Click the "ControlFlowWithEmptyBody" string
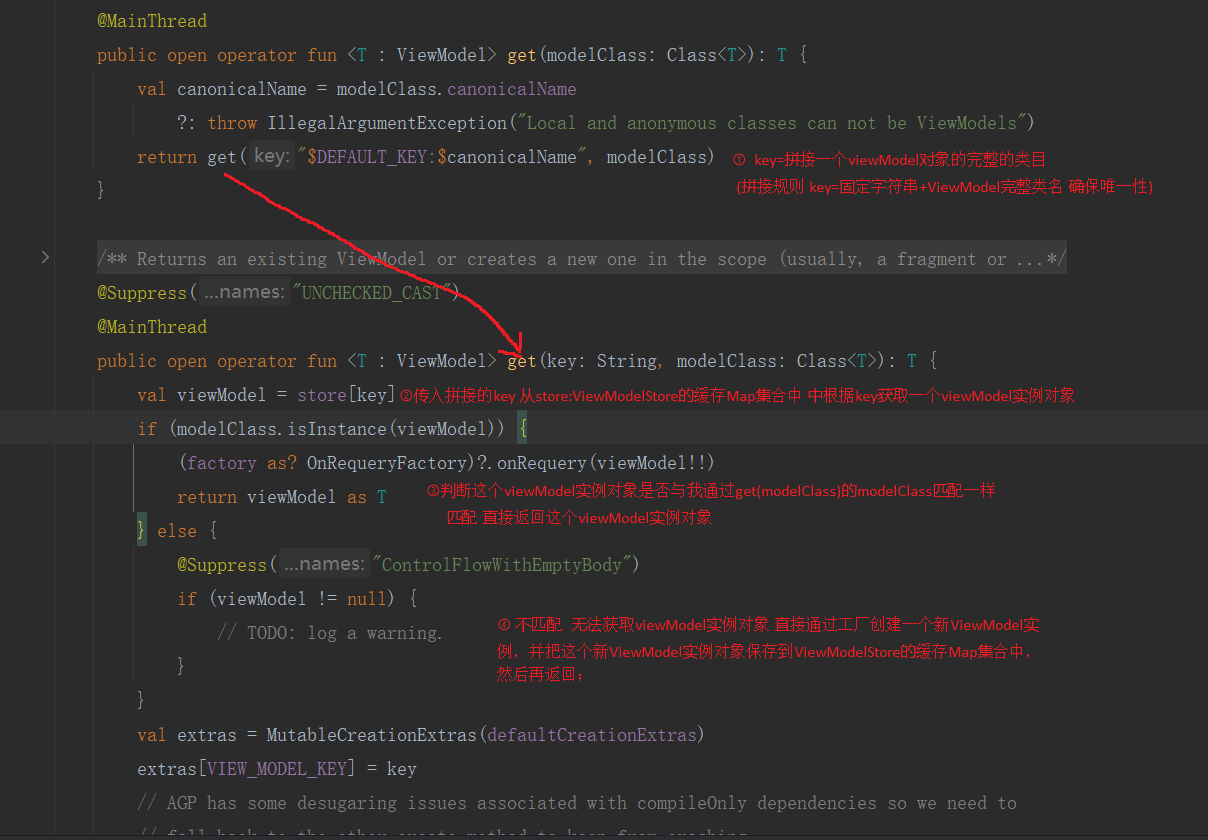 pyautogui.click(x=500, y=565)
